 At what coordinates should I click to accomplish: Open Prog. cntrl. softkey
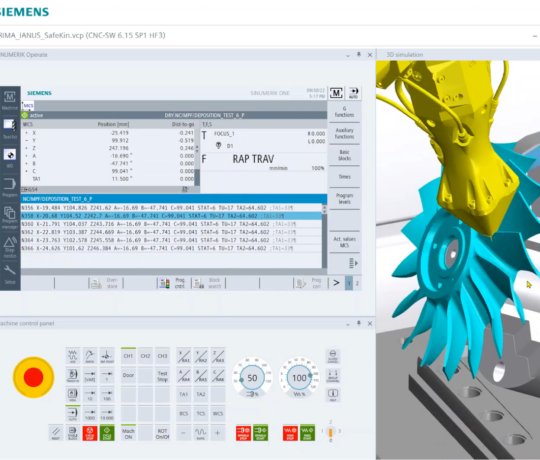(x=174, y=283)
